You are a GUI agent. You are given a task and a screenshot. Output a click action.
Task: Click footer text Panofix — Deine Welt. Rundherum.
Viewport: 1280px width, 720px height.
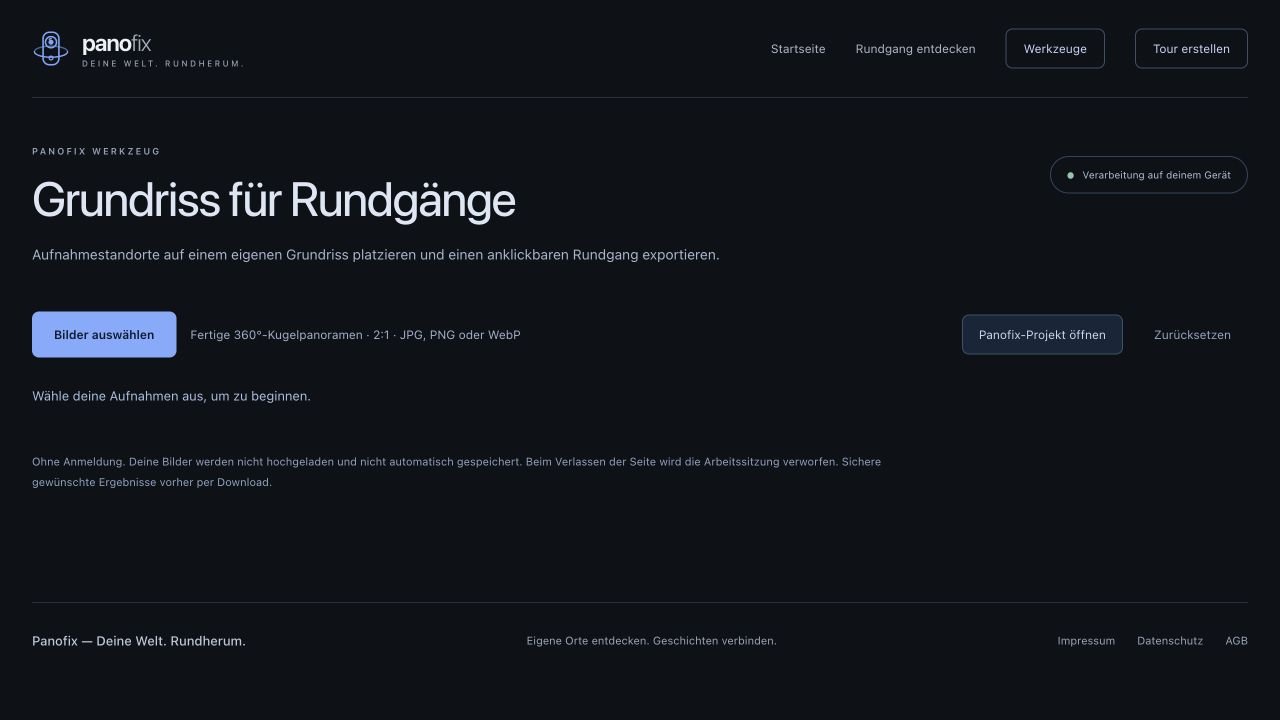[139, 641]
